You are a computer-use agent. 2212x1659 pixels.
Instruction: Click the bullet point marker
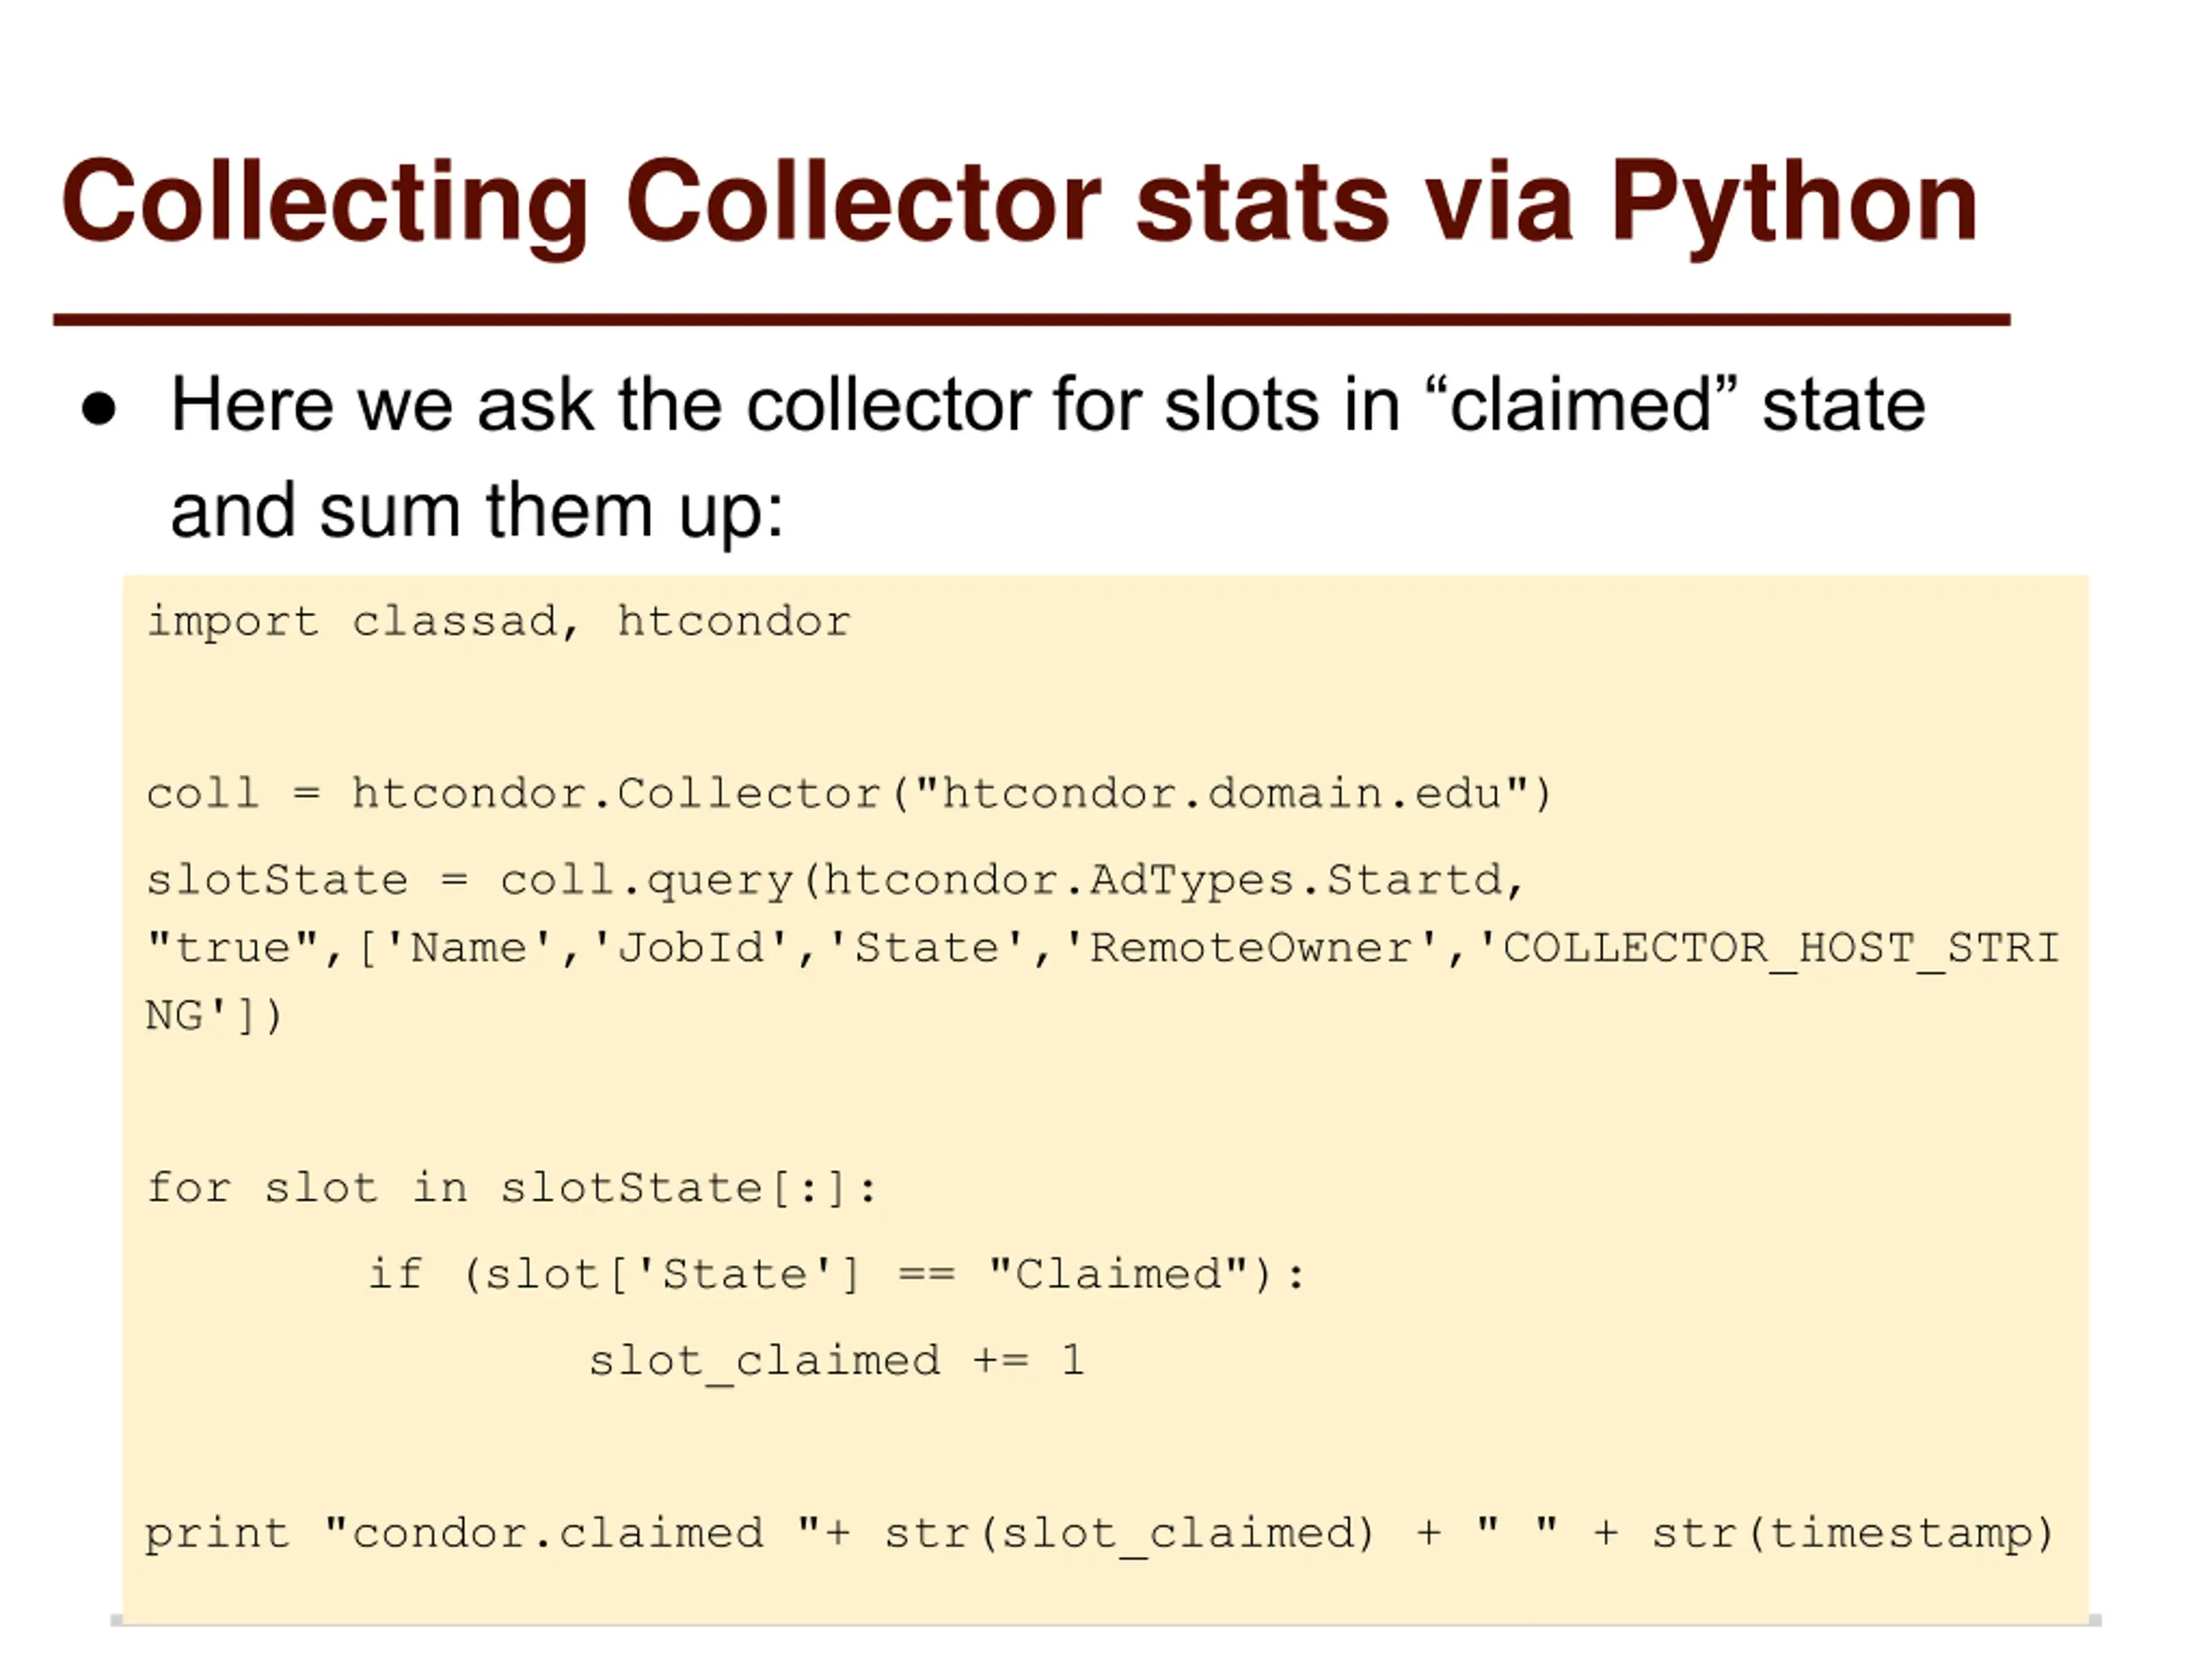(99, 409)
